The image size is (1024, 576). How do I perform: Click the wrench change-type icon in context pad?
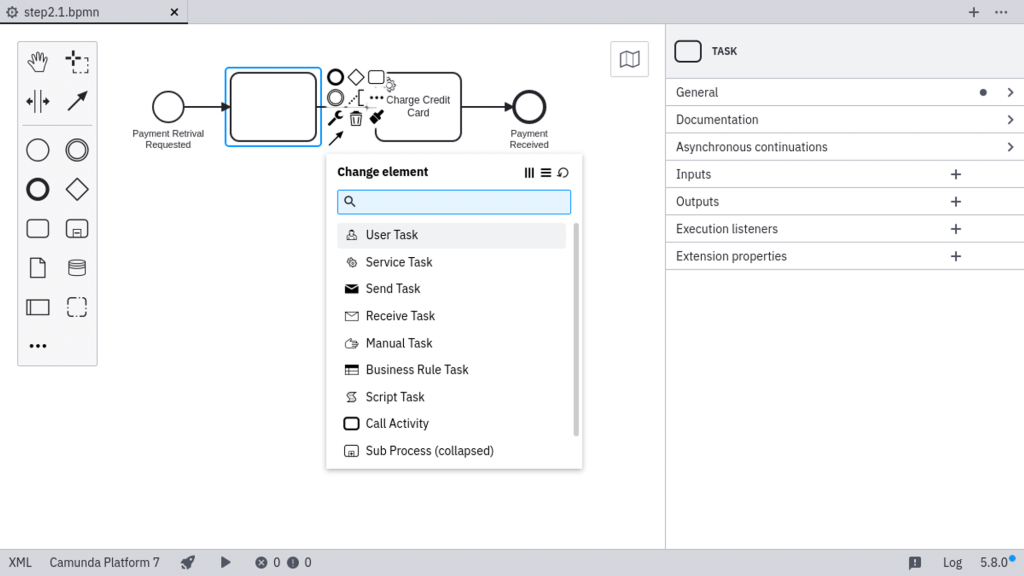pos(335,118)
